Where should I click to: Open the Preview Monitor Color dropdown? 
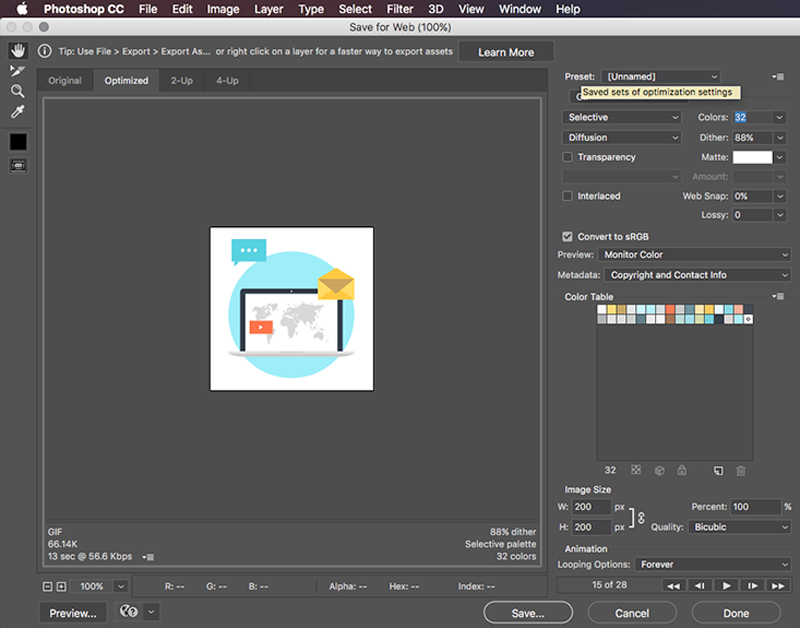(x=694, y=255)
